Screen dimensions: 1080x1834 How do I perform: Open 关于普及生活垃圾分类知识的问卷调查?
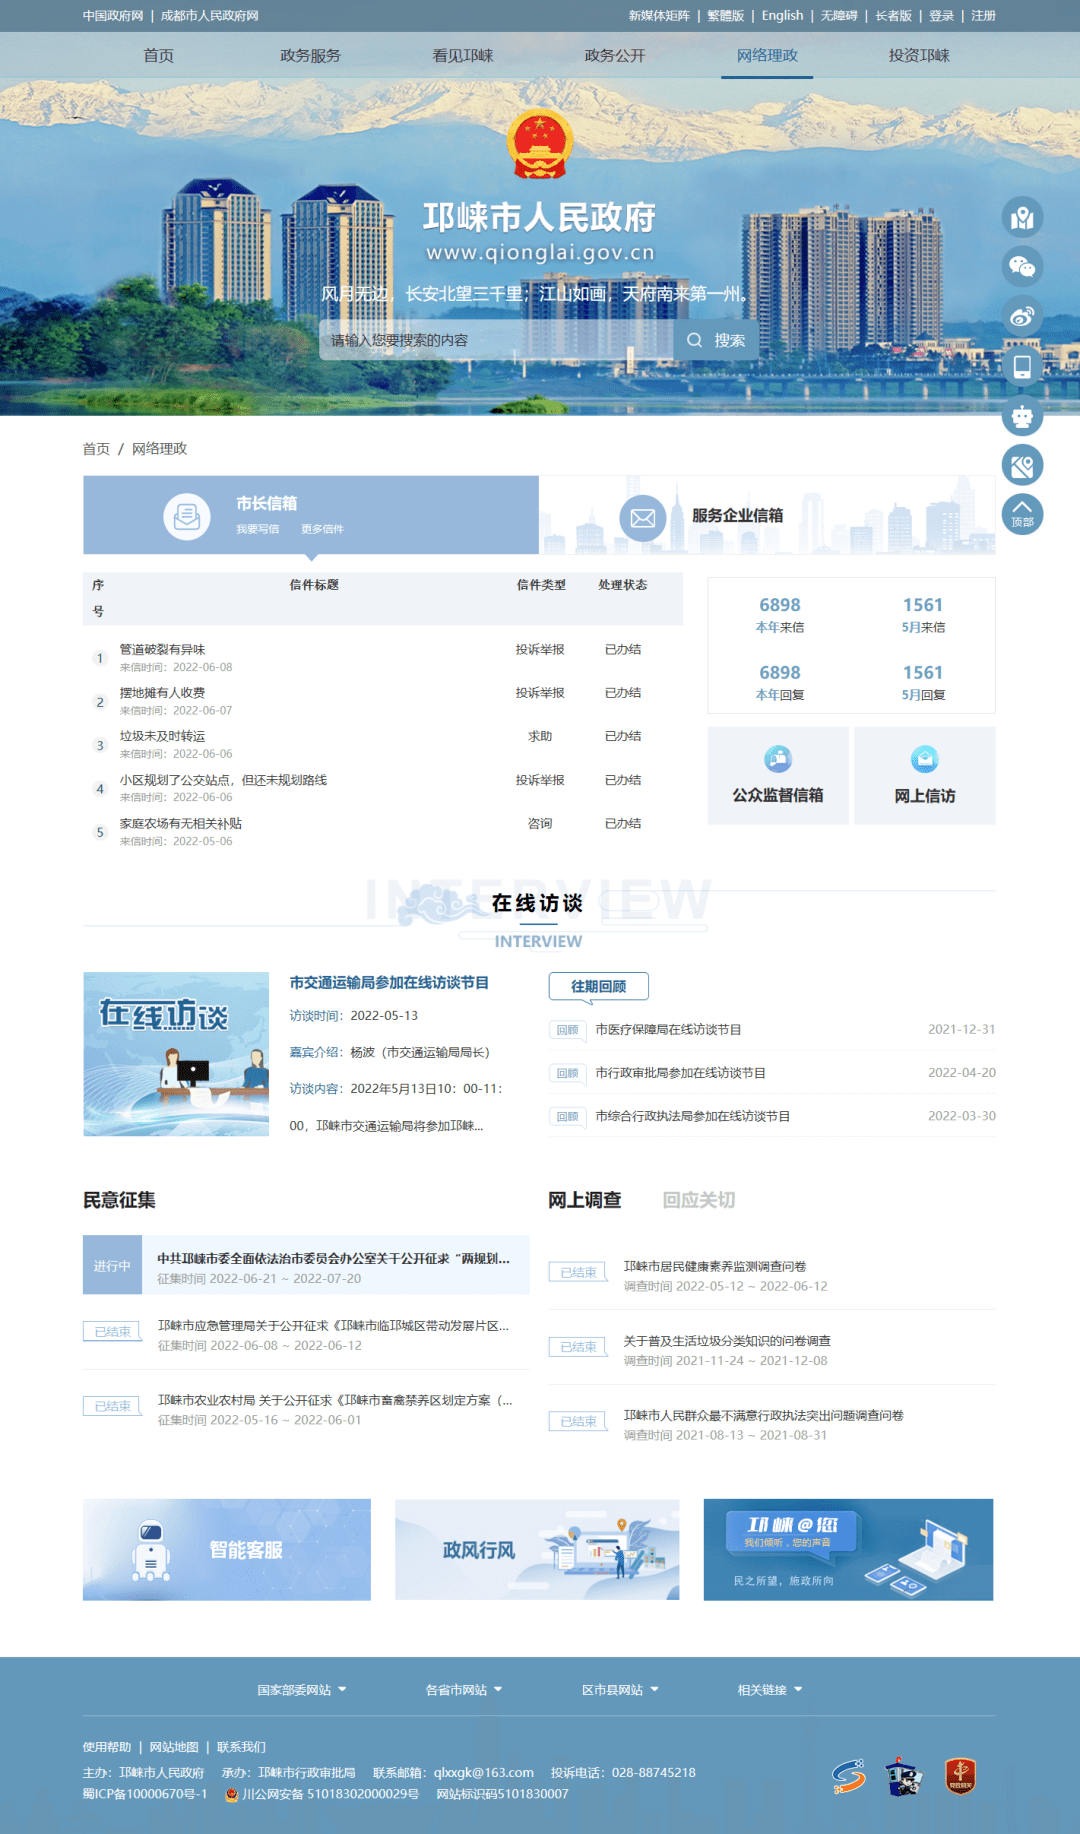tap(727, 1341)
